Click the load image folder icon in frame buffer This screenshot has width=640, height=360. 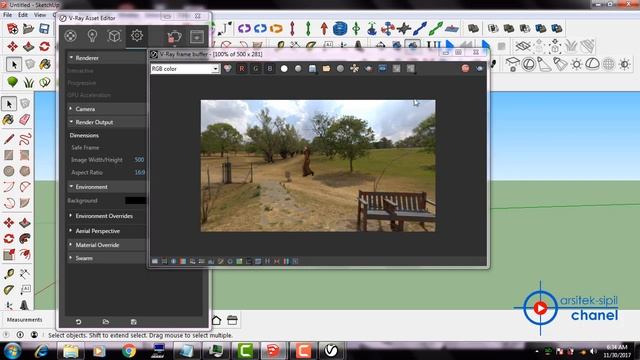(x=326, y=69)
